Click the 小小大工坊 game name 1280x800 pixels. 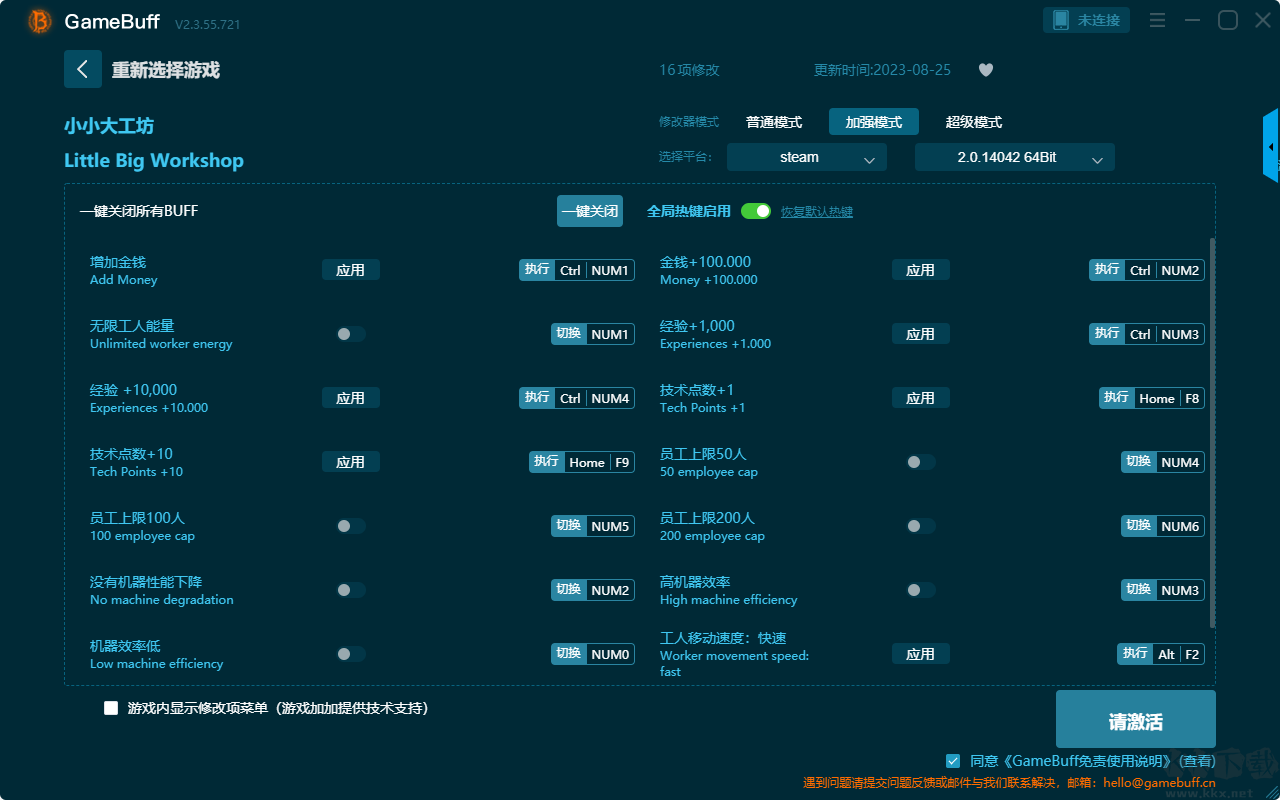pyautogui.click(x=109, y=126)
